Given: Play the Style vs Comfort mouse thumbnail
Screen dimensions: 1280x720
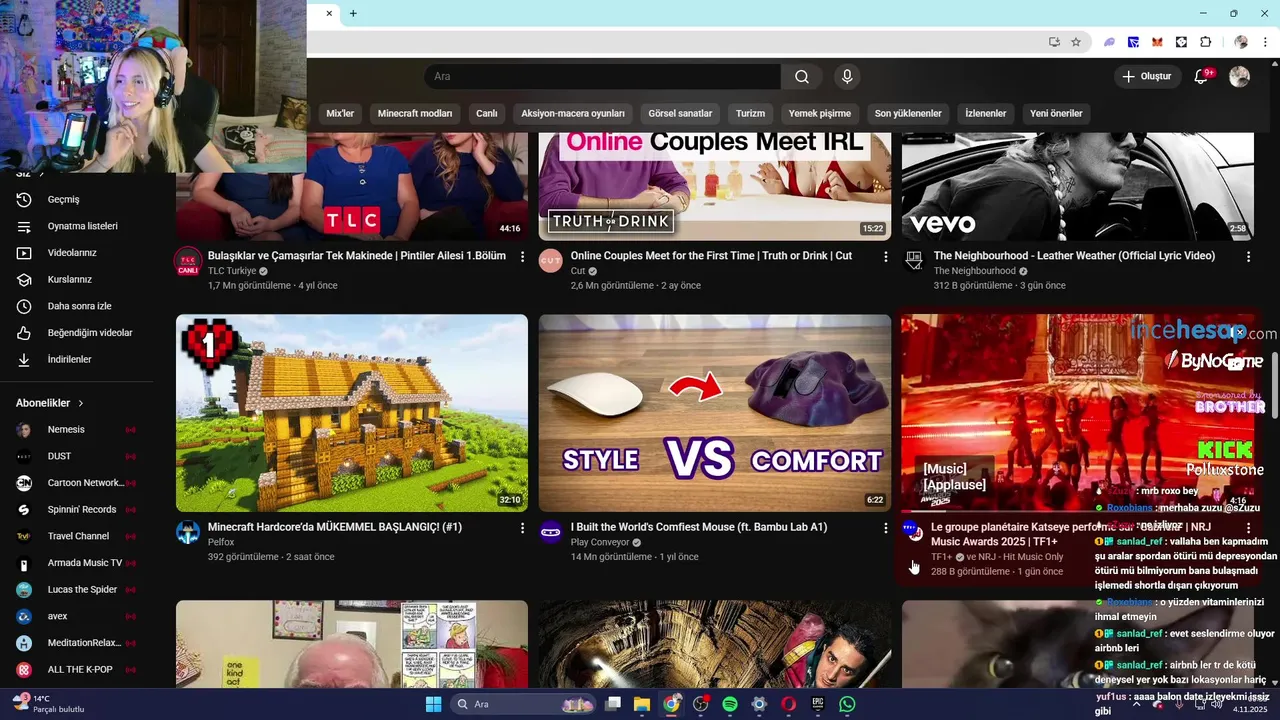Looking at the screenshot, I should pyautogui.click(x=715, y=413).
